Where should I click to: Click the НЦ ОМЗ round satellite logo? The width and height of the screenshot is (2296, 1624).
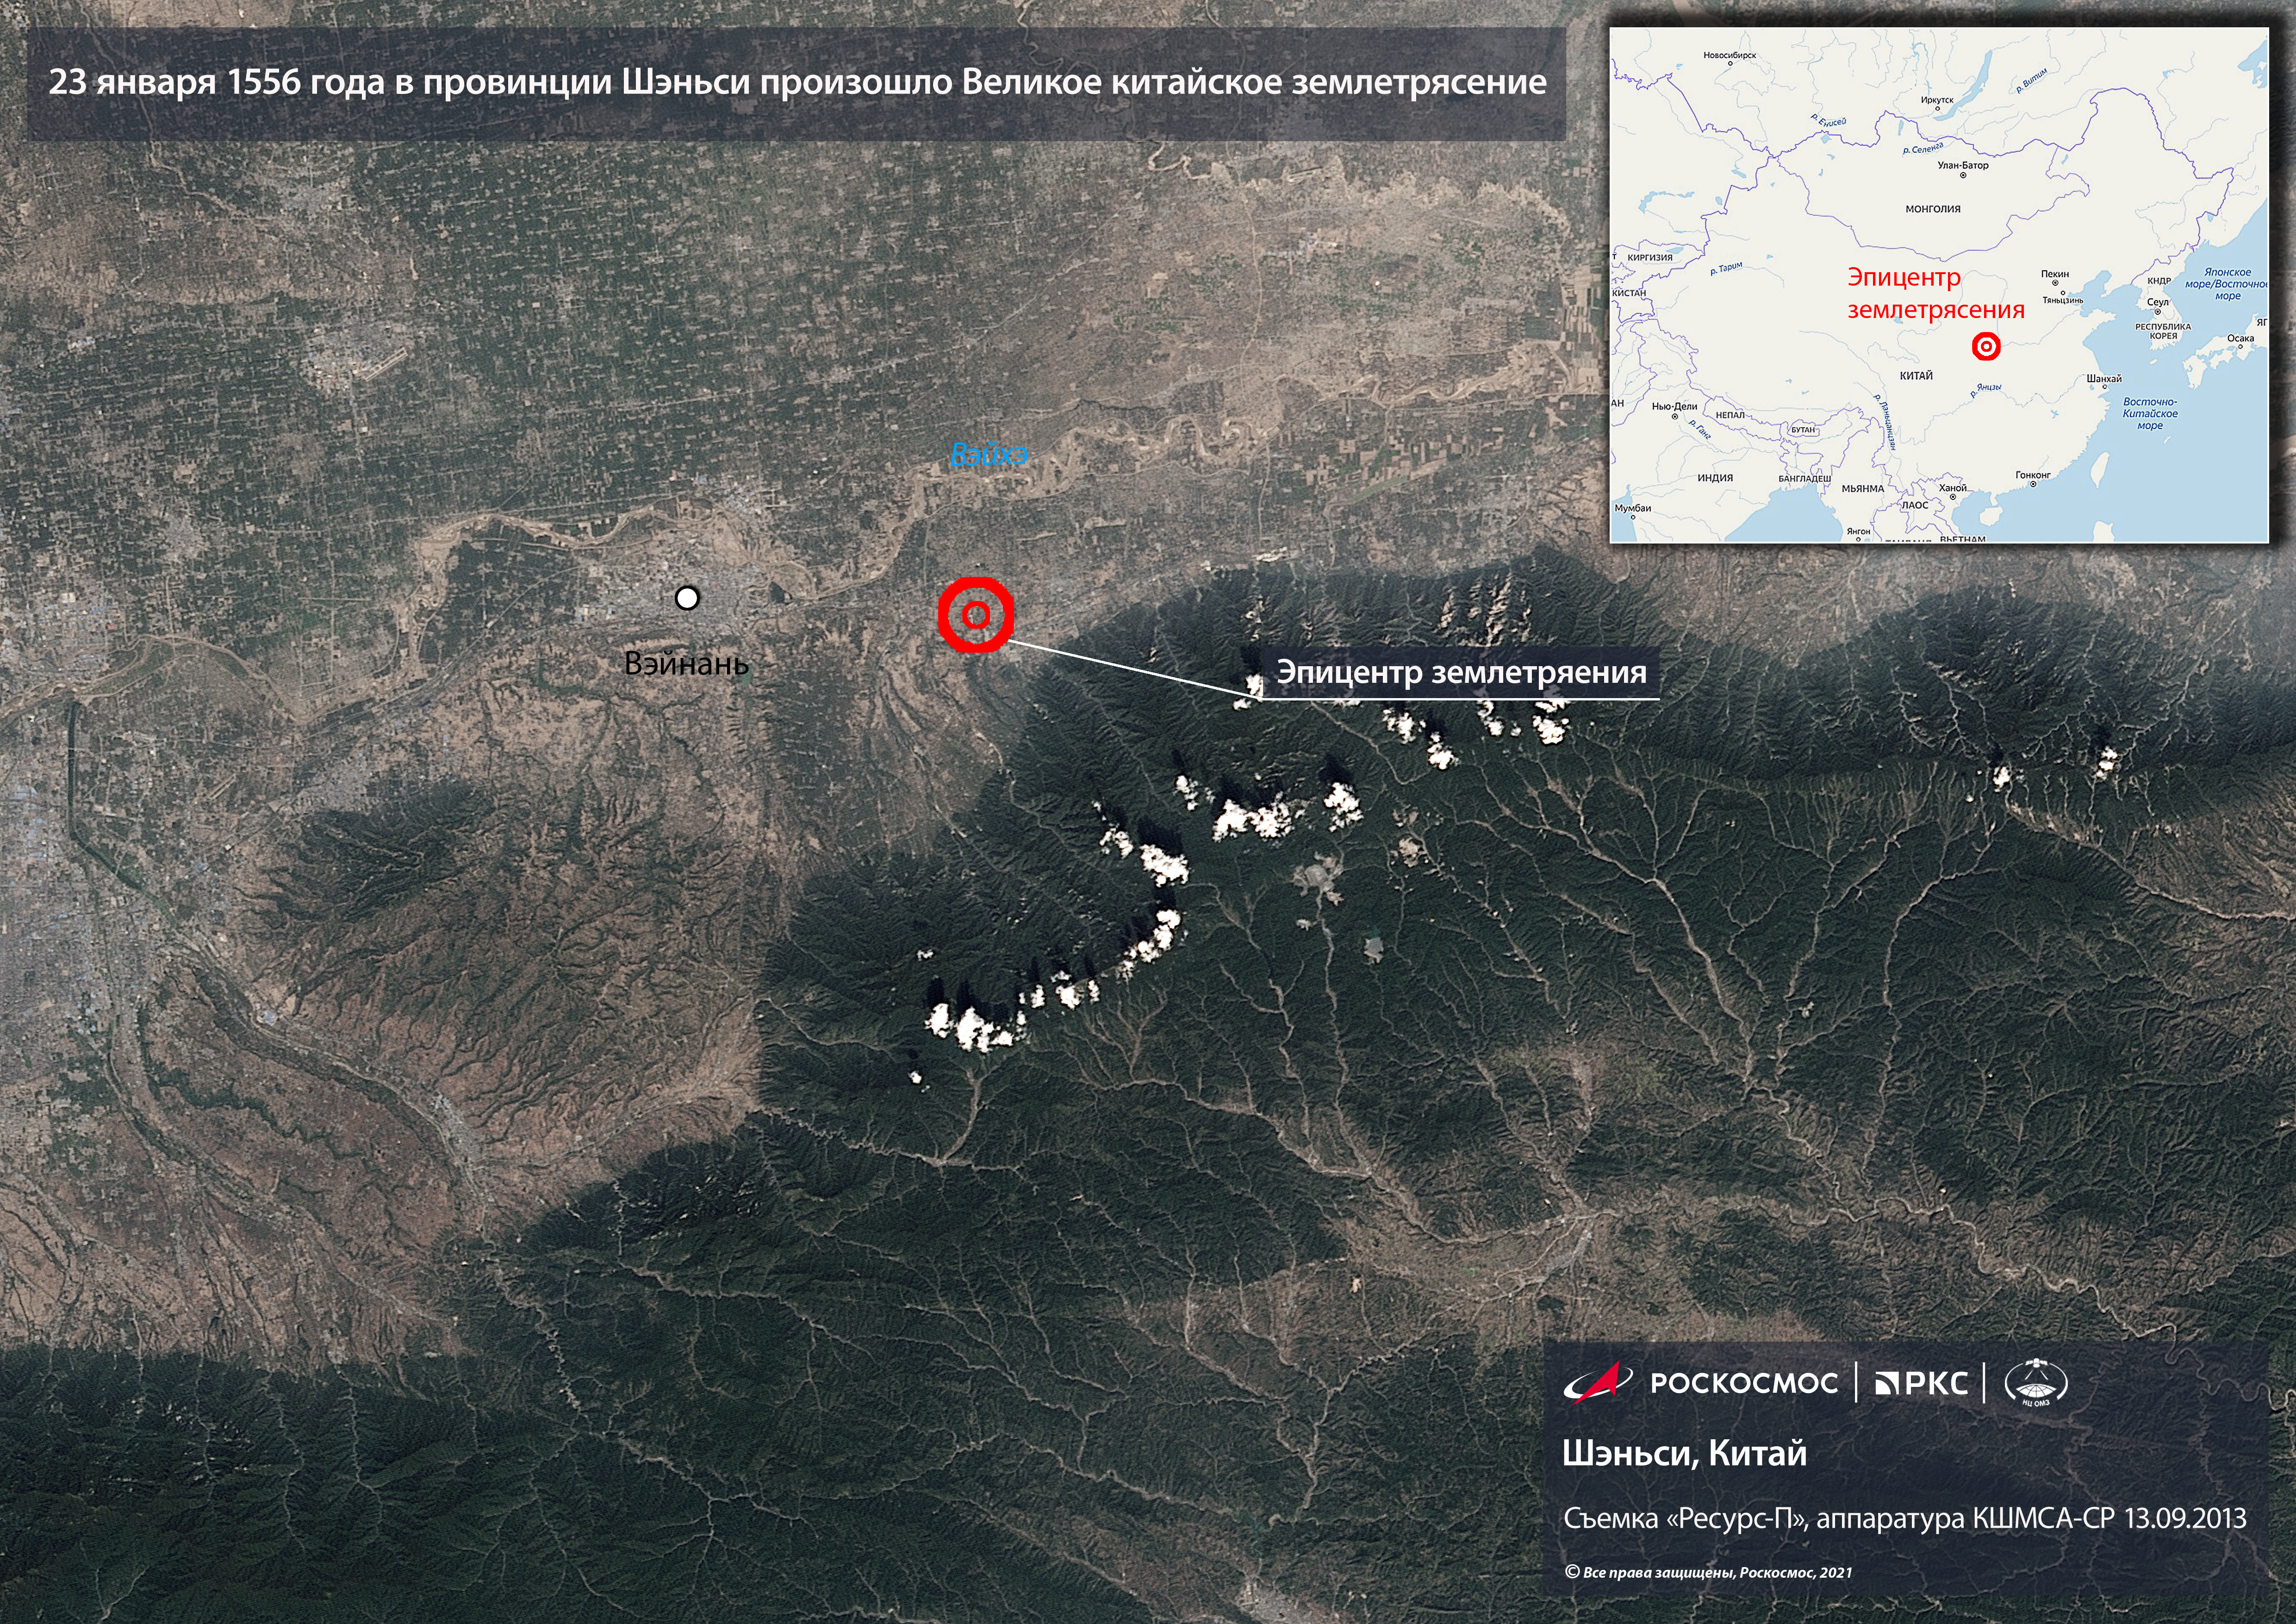click(2036, 1383)
